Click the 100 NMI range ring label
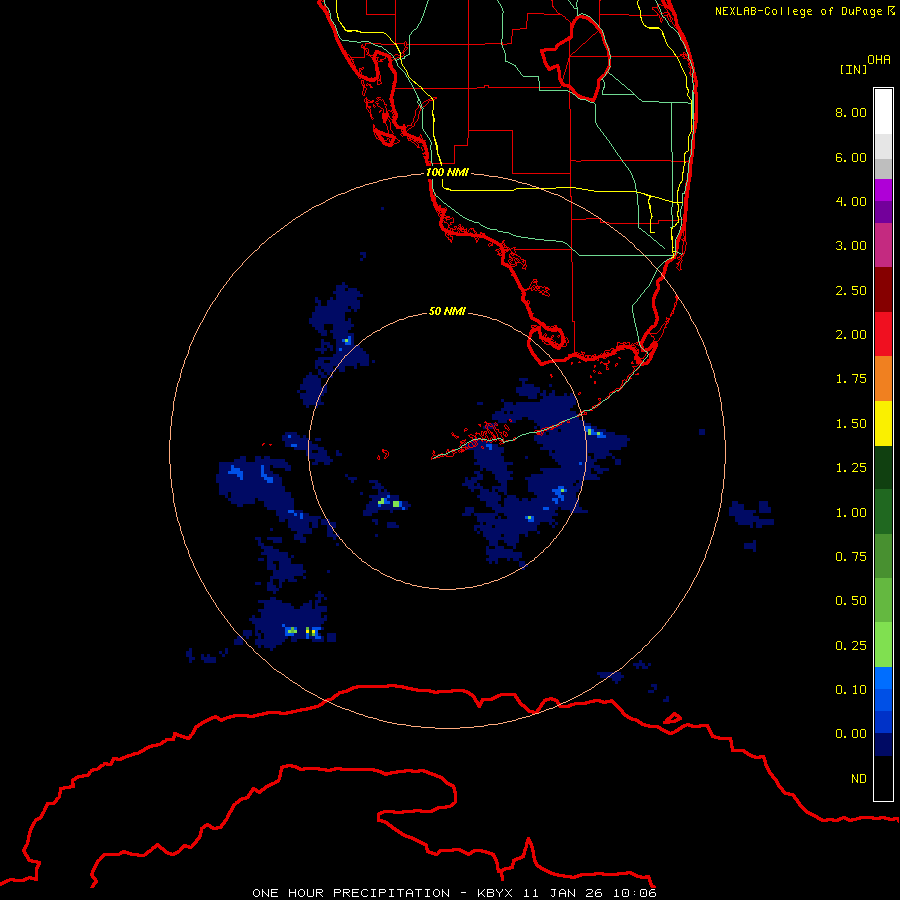 447,172
